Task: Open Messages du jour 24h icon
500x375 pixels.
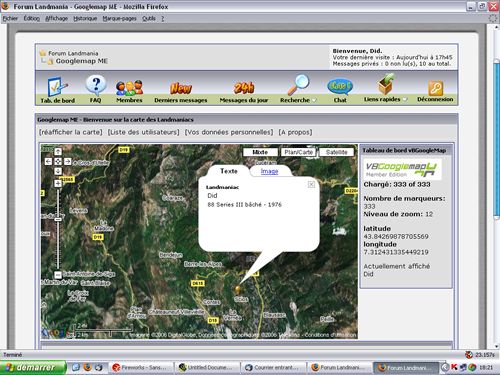Action: pos(244,88)
